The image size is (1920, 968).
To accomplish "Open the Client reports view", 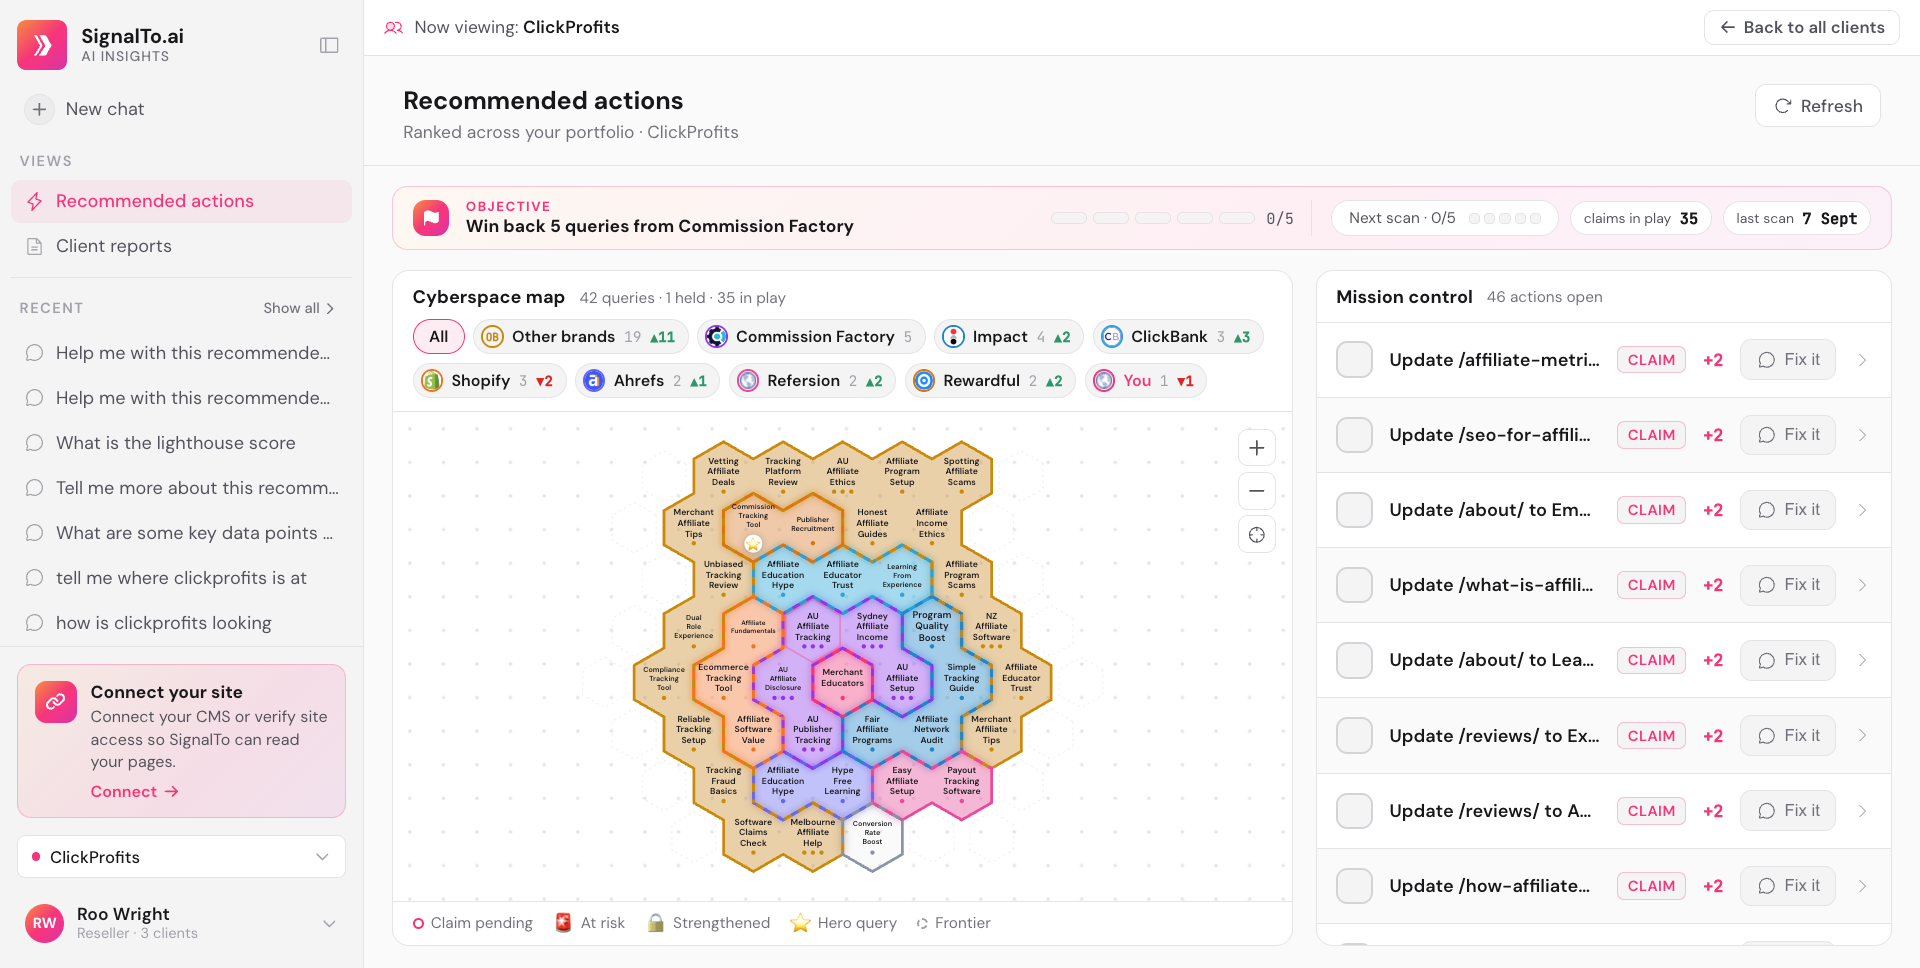I will point(181,246).
